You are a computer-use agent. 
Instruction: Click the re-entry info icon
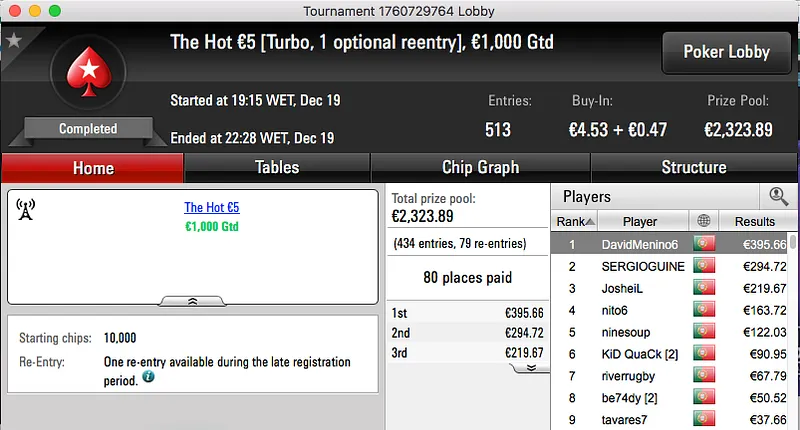(148, 377)
